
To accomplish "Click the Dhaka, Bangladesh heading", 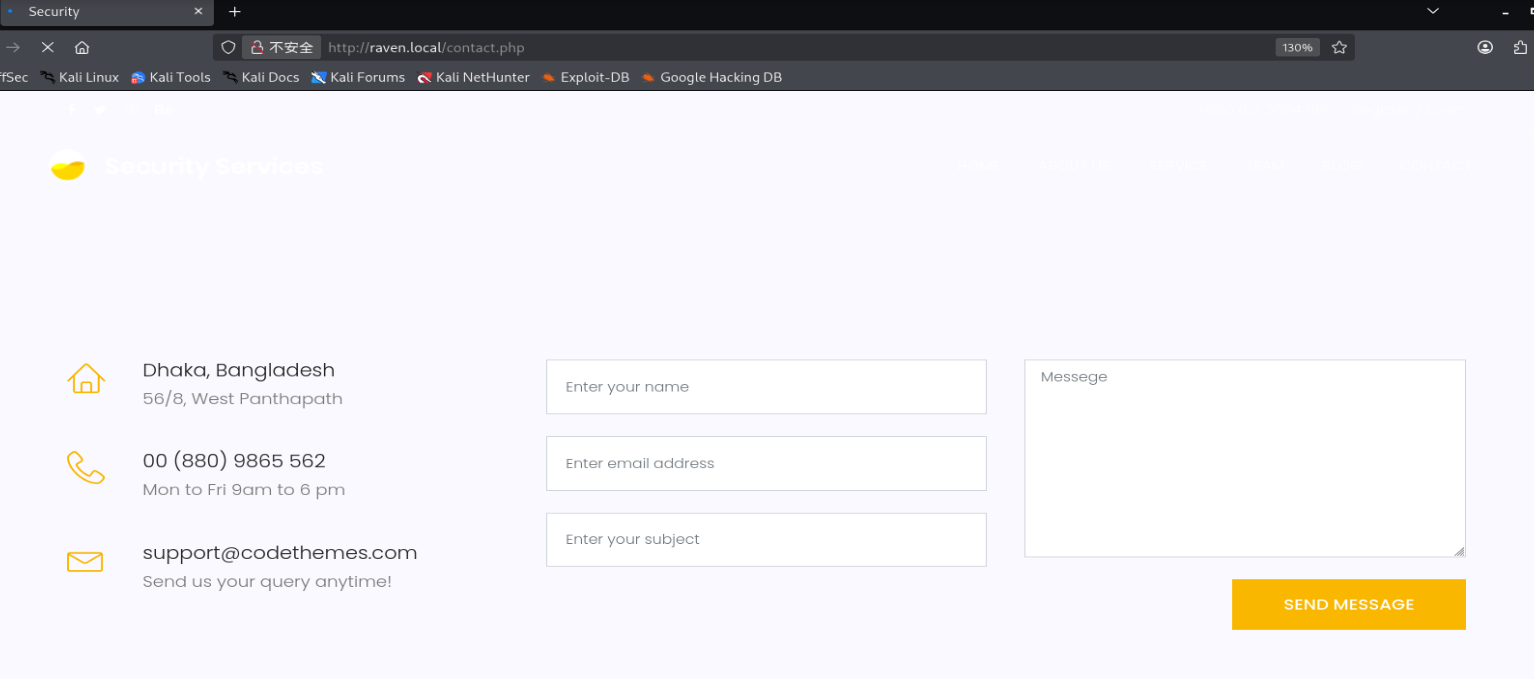I will pos(239,370).
